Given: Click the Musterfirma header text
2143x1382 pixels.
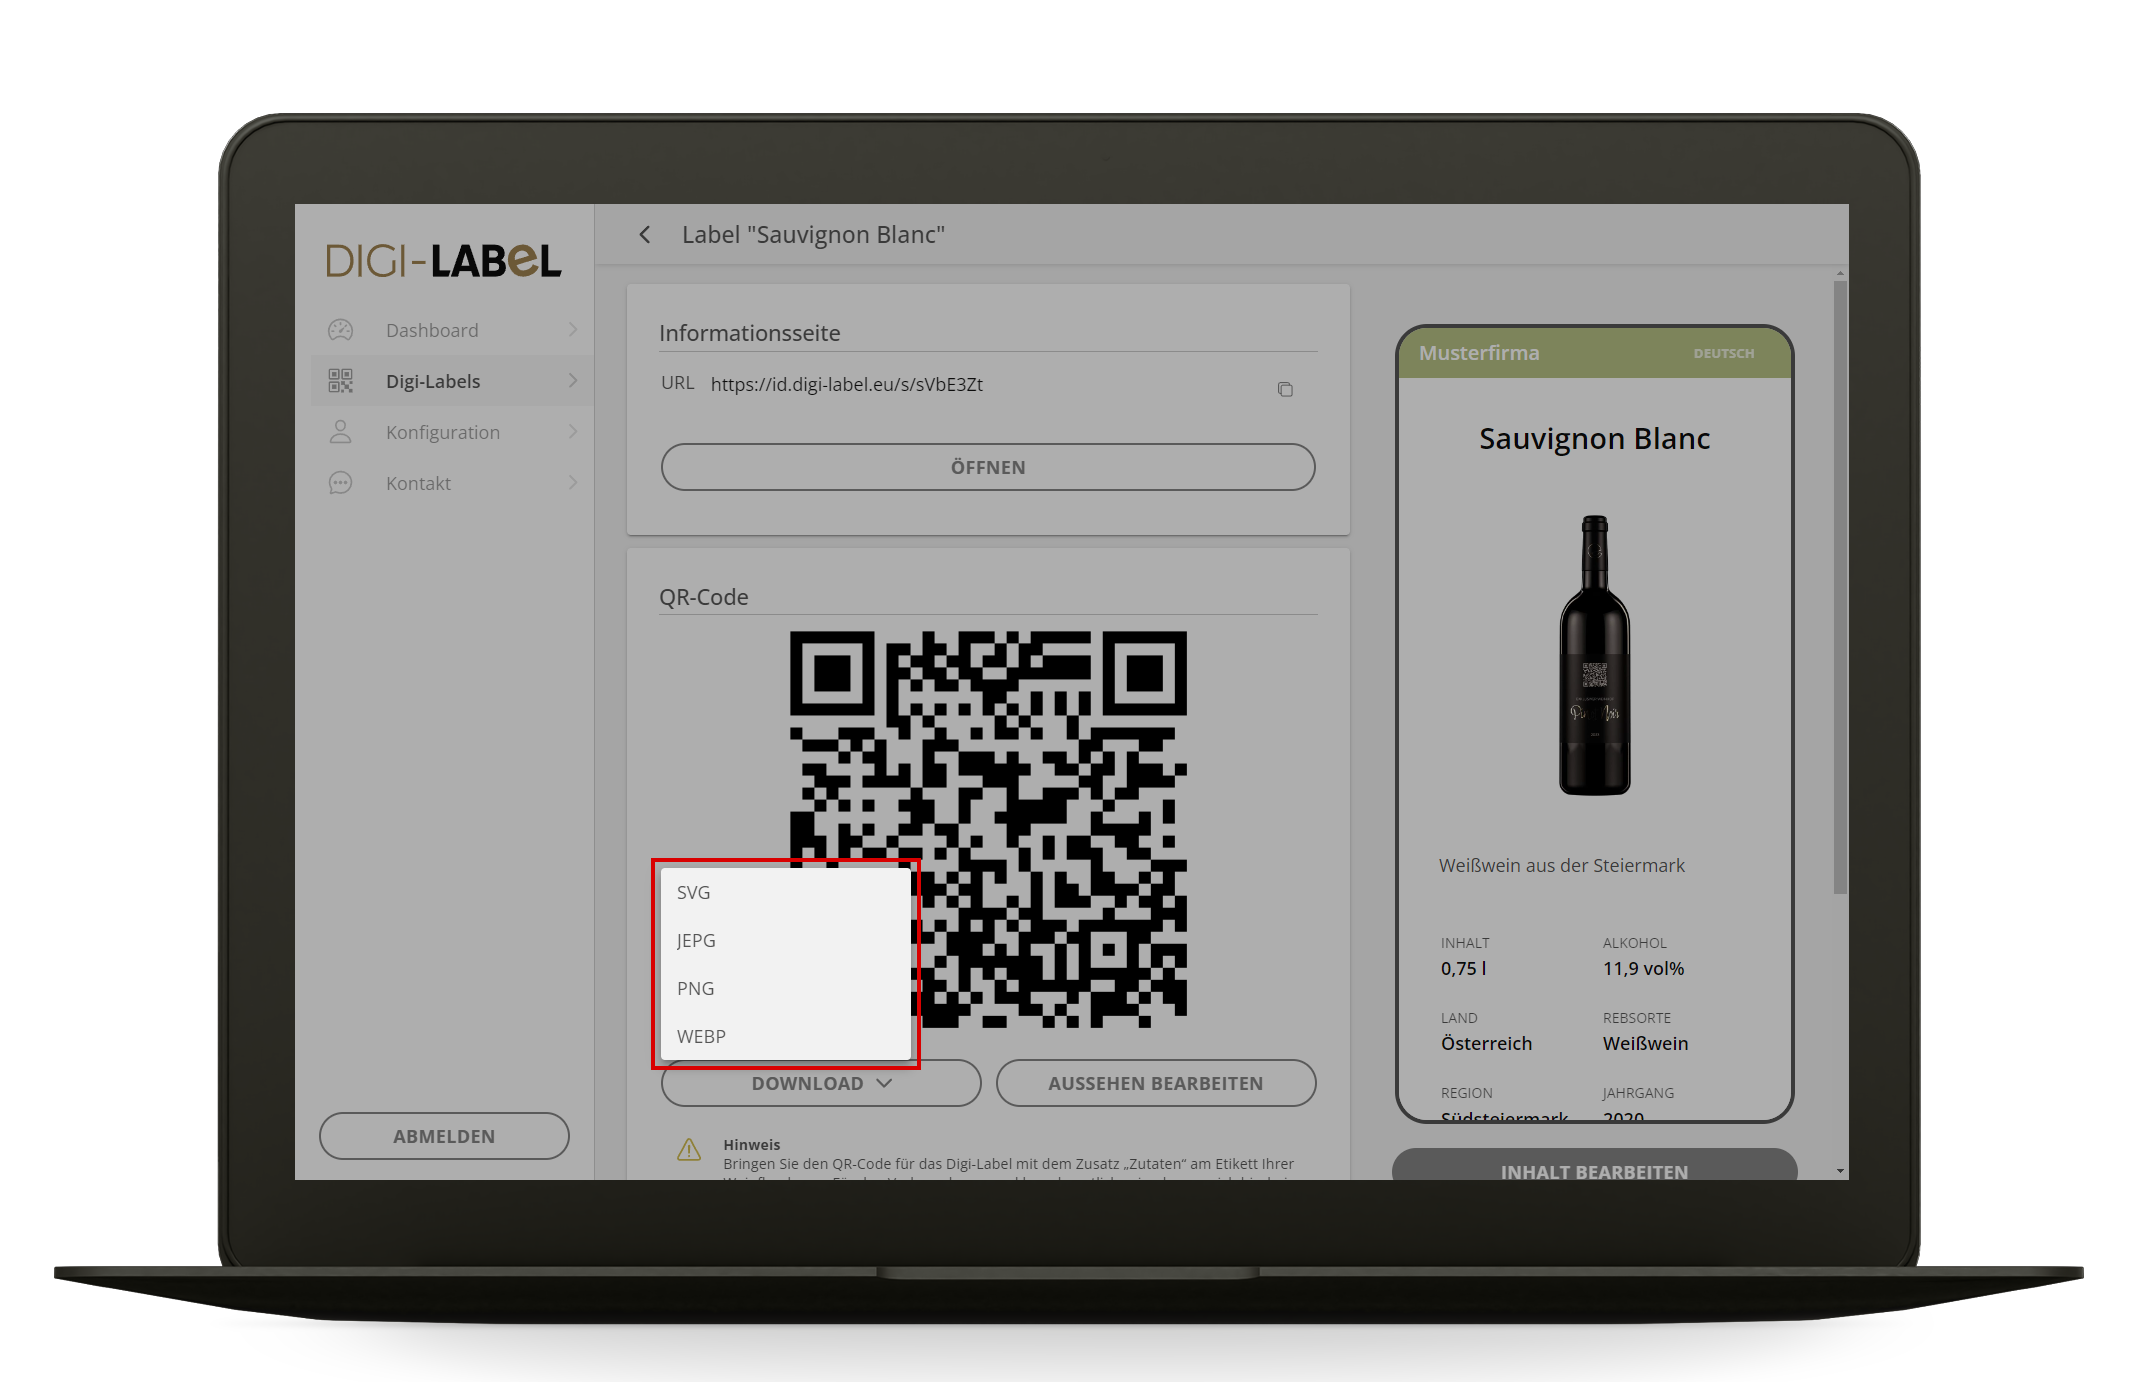Looking at the screenshot, I should pyautogui.click(x=1479, y=353).
